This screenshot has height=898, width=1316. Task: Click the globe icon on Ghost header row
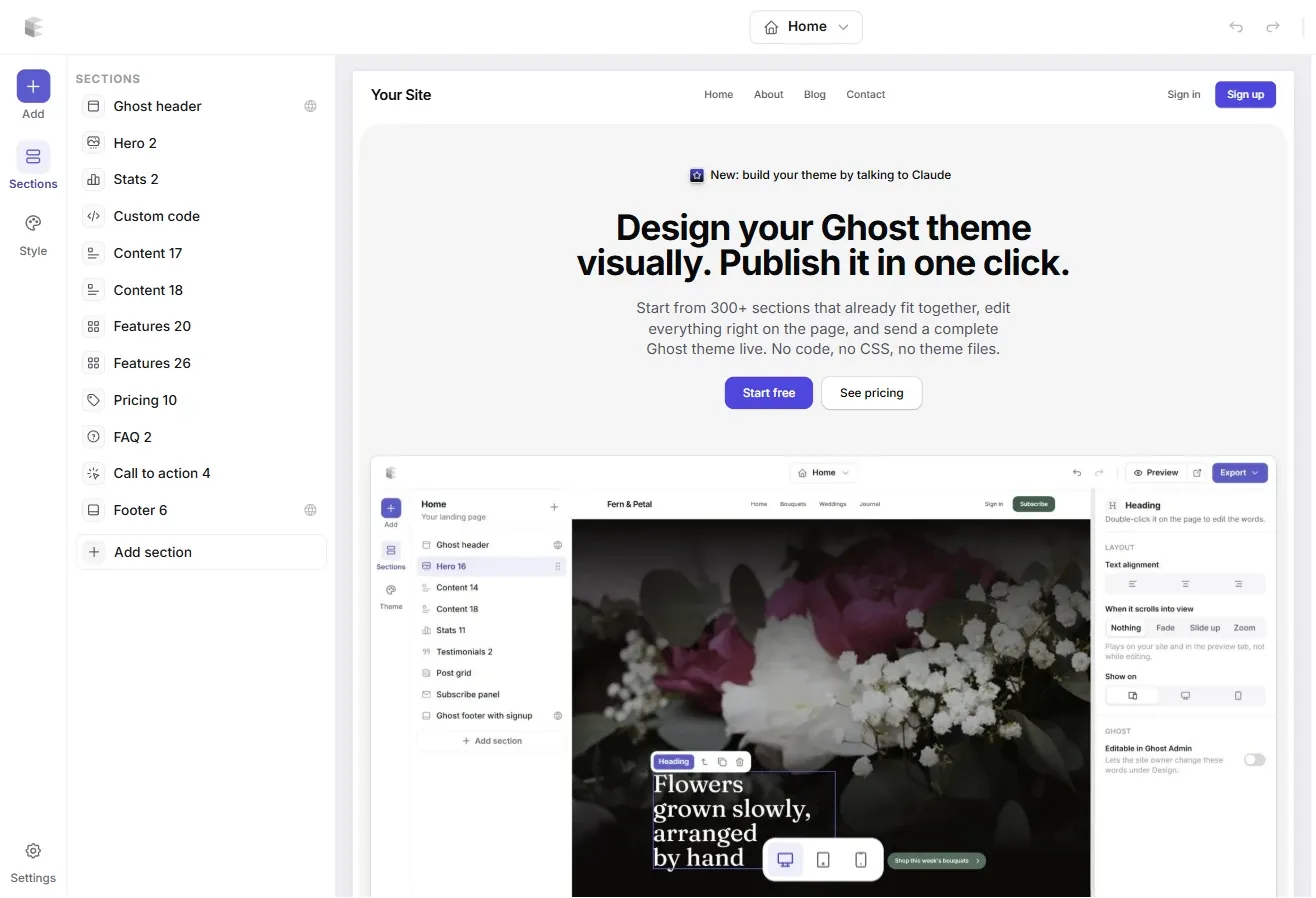tap(311, 106)
